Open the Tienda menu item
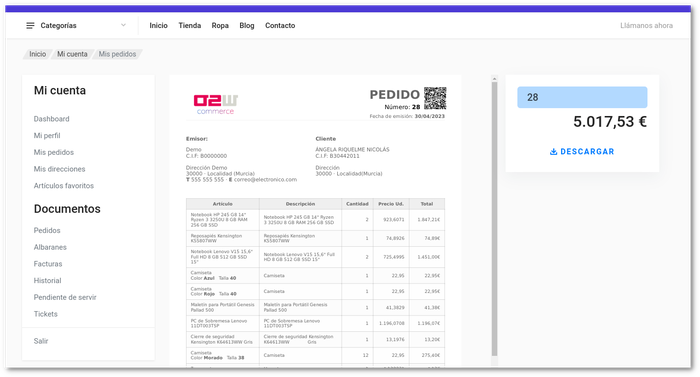Image resolution: width=700 pixels, height=377 pixels. (190, 26)
